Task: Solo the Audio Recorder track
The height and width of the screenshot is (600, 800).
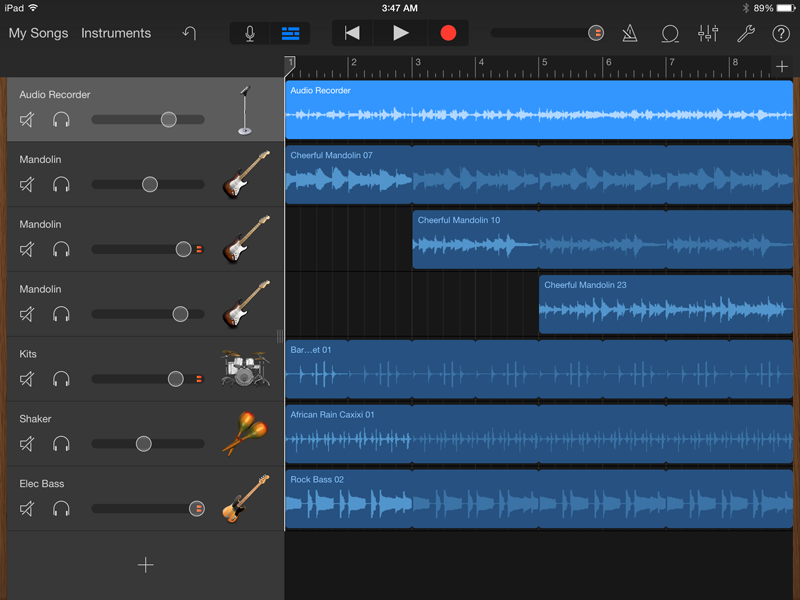Action: 61,119
